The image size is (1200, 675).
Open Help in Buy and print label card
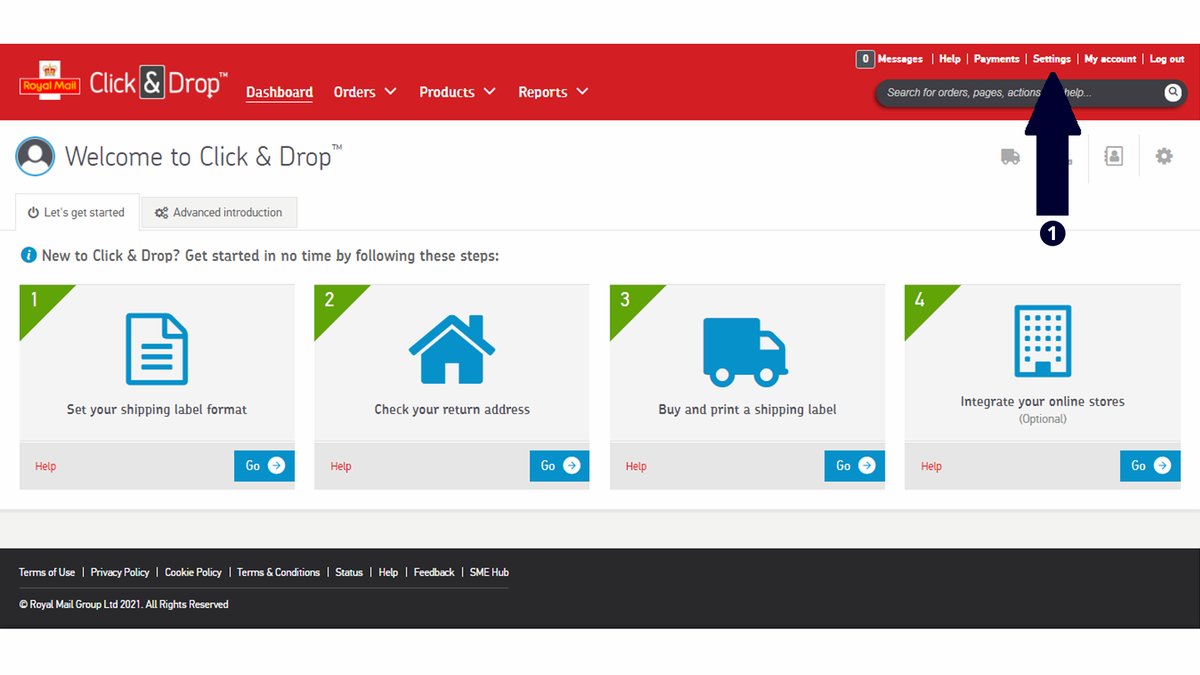click(x=636, y=466)
